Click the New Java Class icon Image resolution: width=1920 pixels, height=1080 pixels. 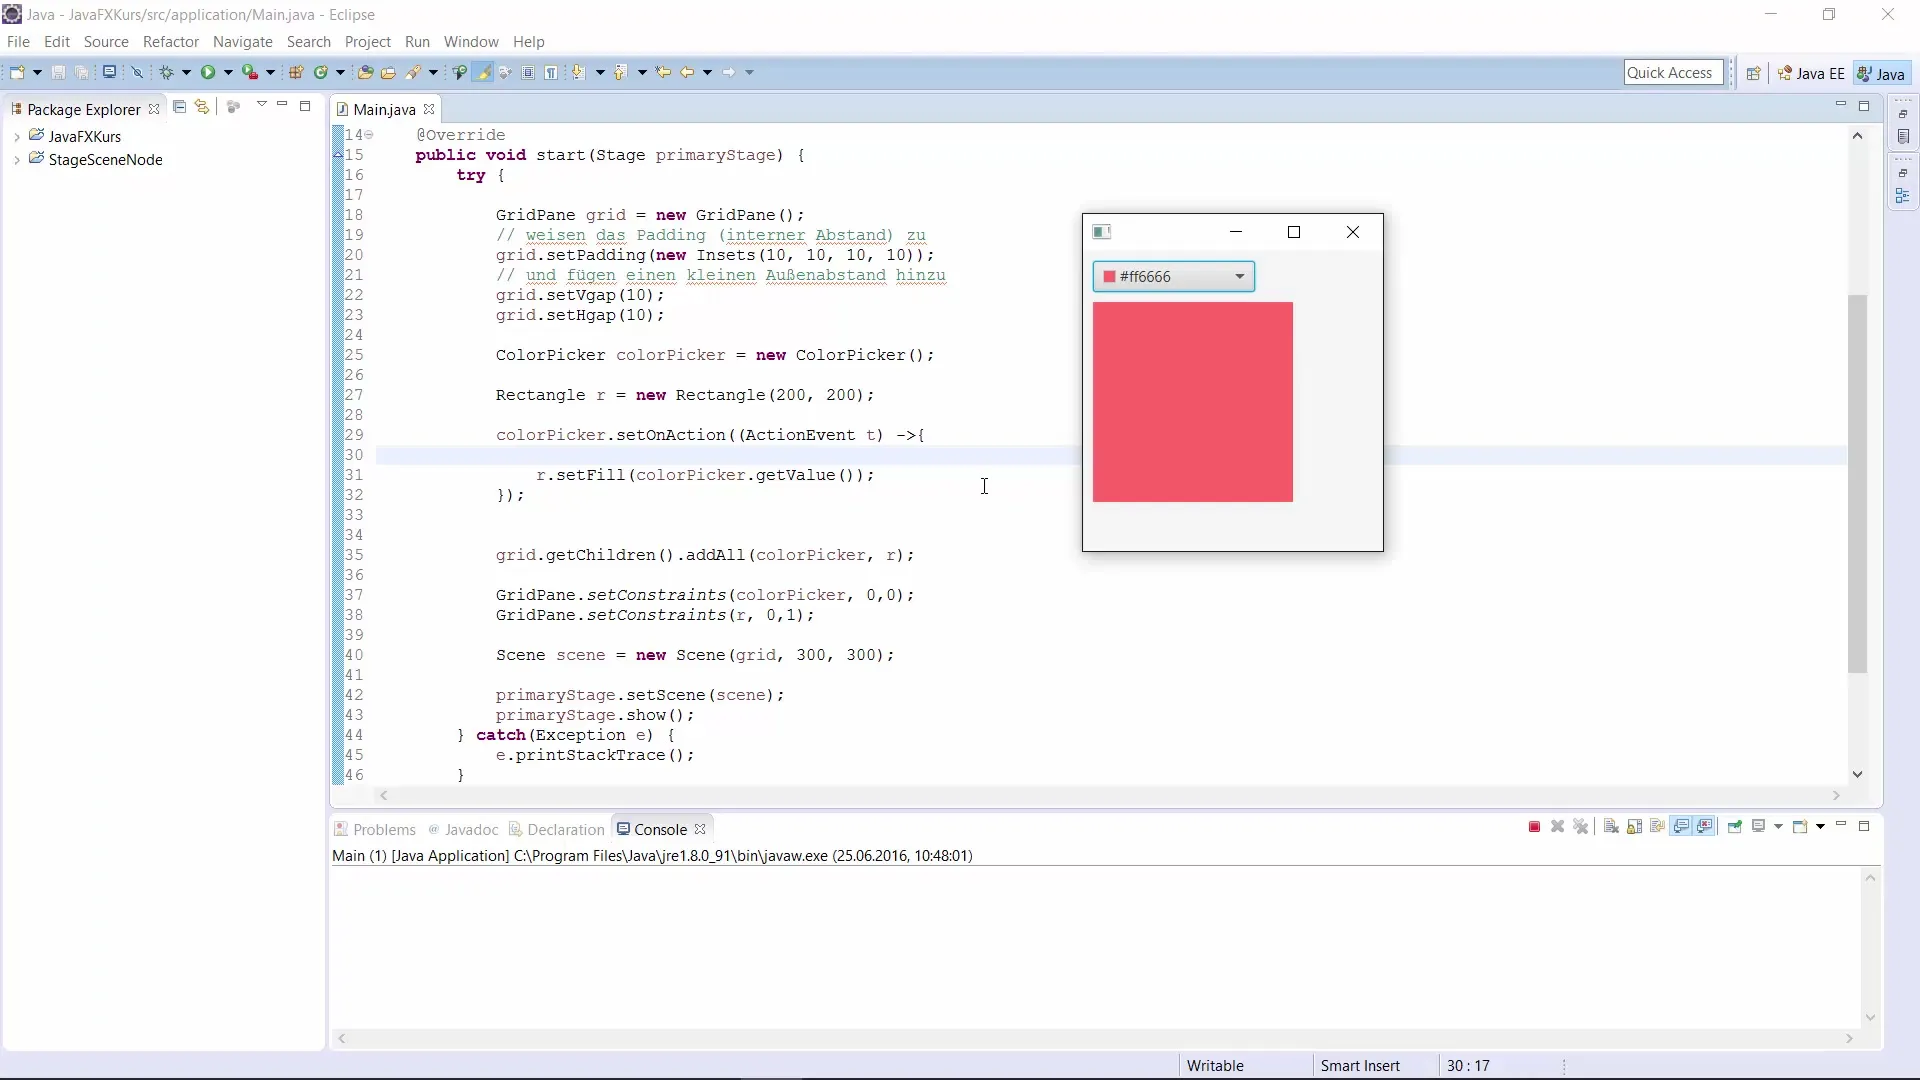point(321,72)
